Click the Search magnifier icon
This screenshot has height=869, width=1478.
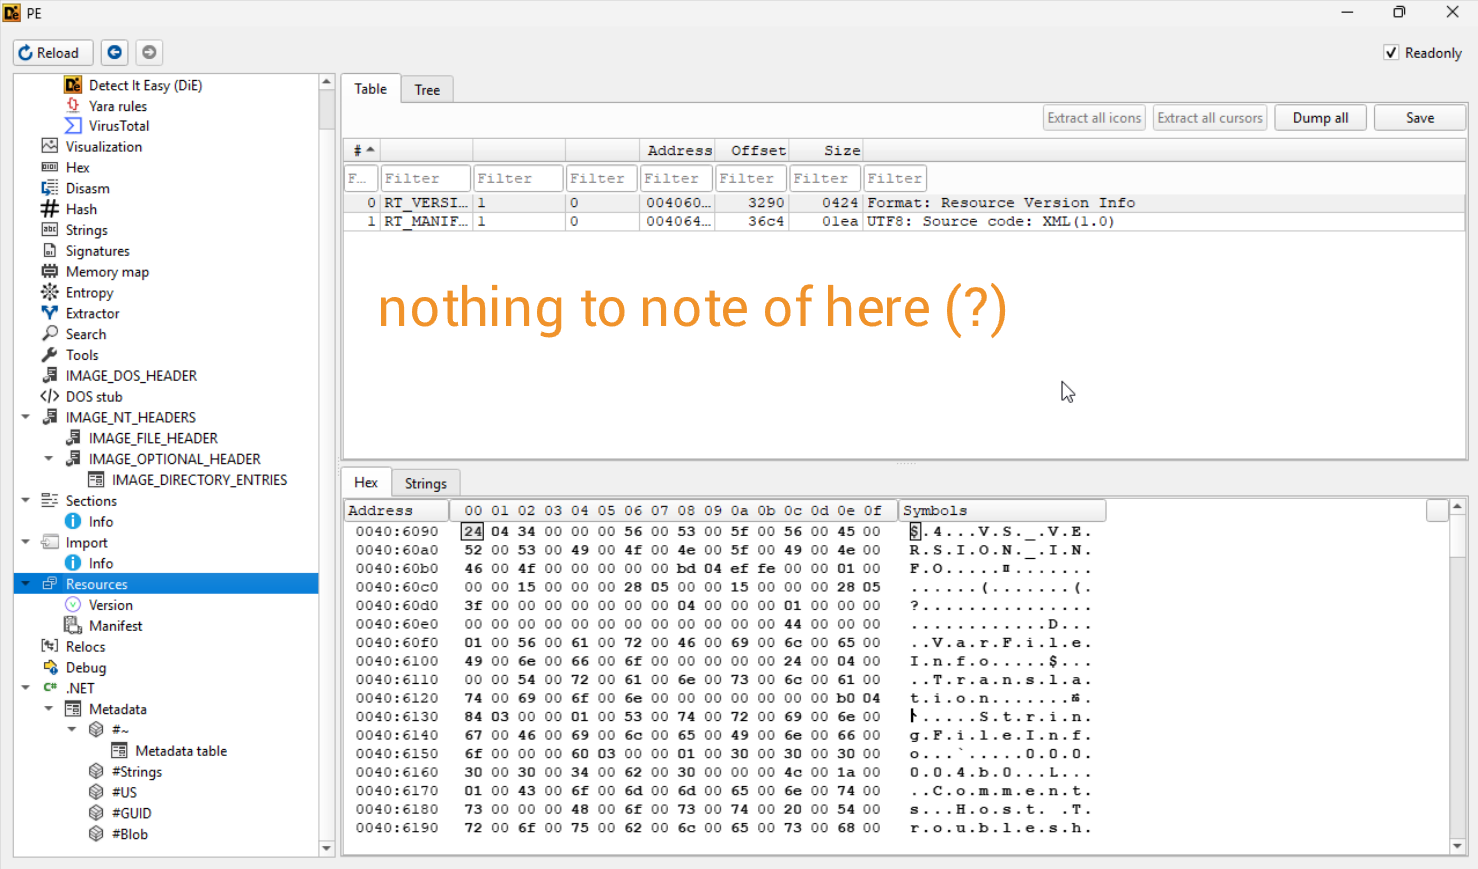(x=49, y=334)
